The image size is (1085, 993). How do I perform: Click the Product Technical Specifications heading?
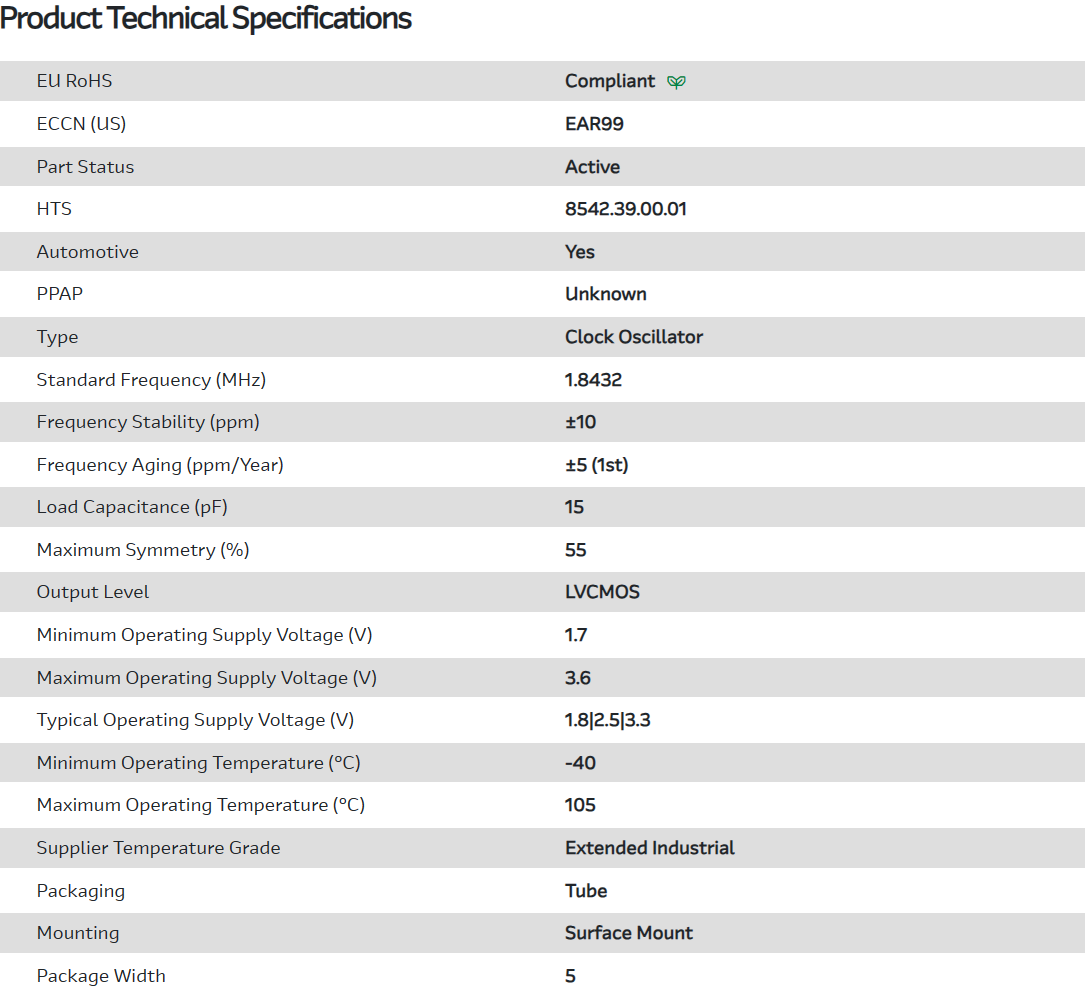(x=206, y=18)
